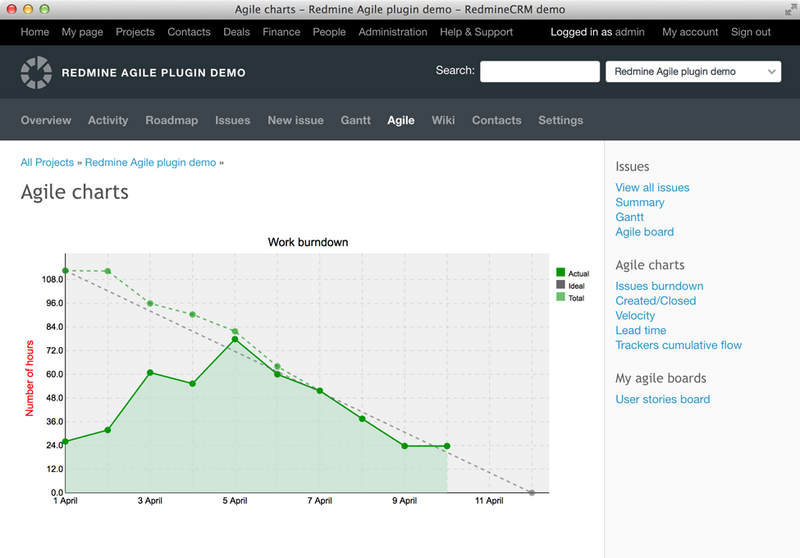Image resolution: width=800 pixels, height=558 pixels.
Task: Open the My account link
Action: pos(690,32)
